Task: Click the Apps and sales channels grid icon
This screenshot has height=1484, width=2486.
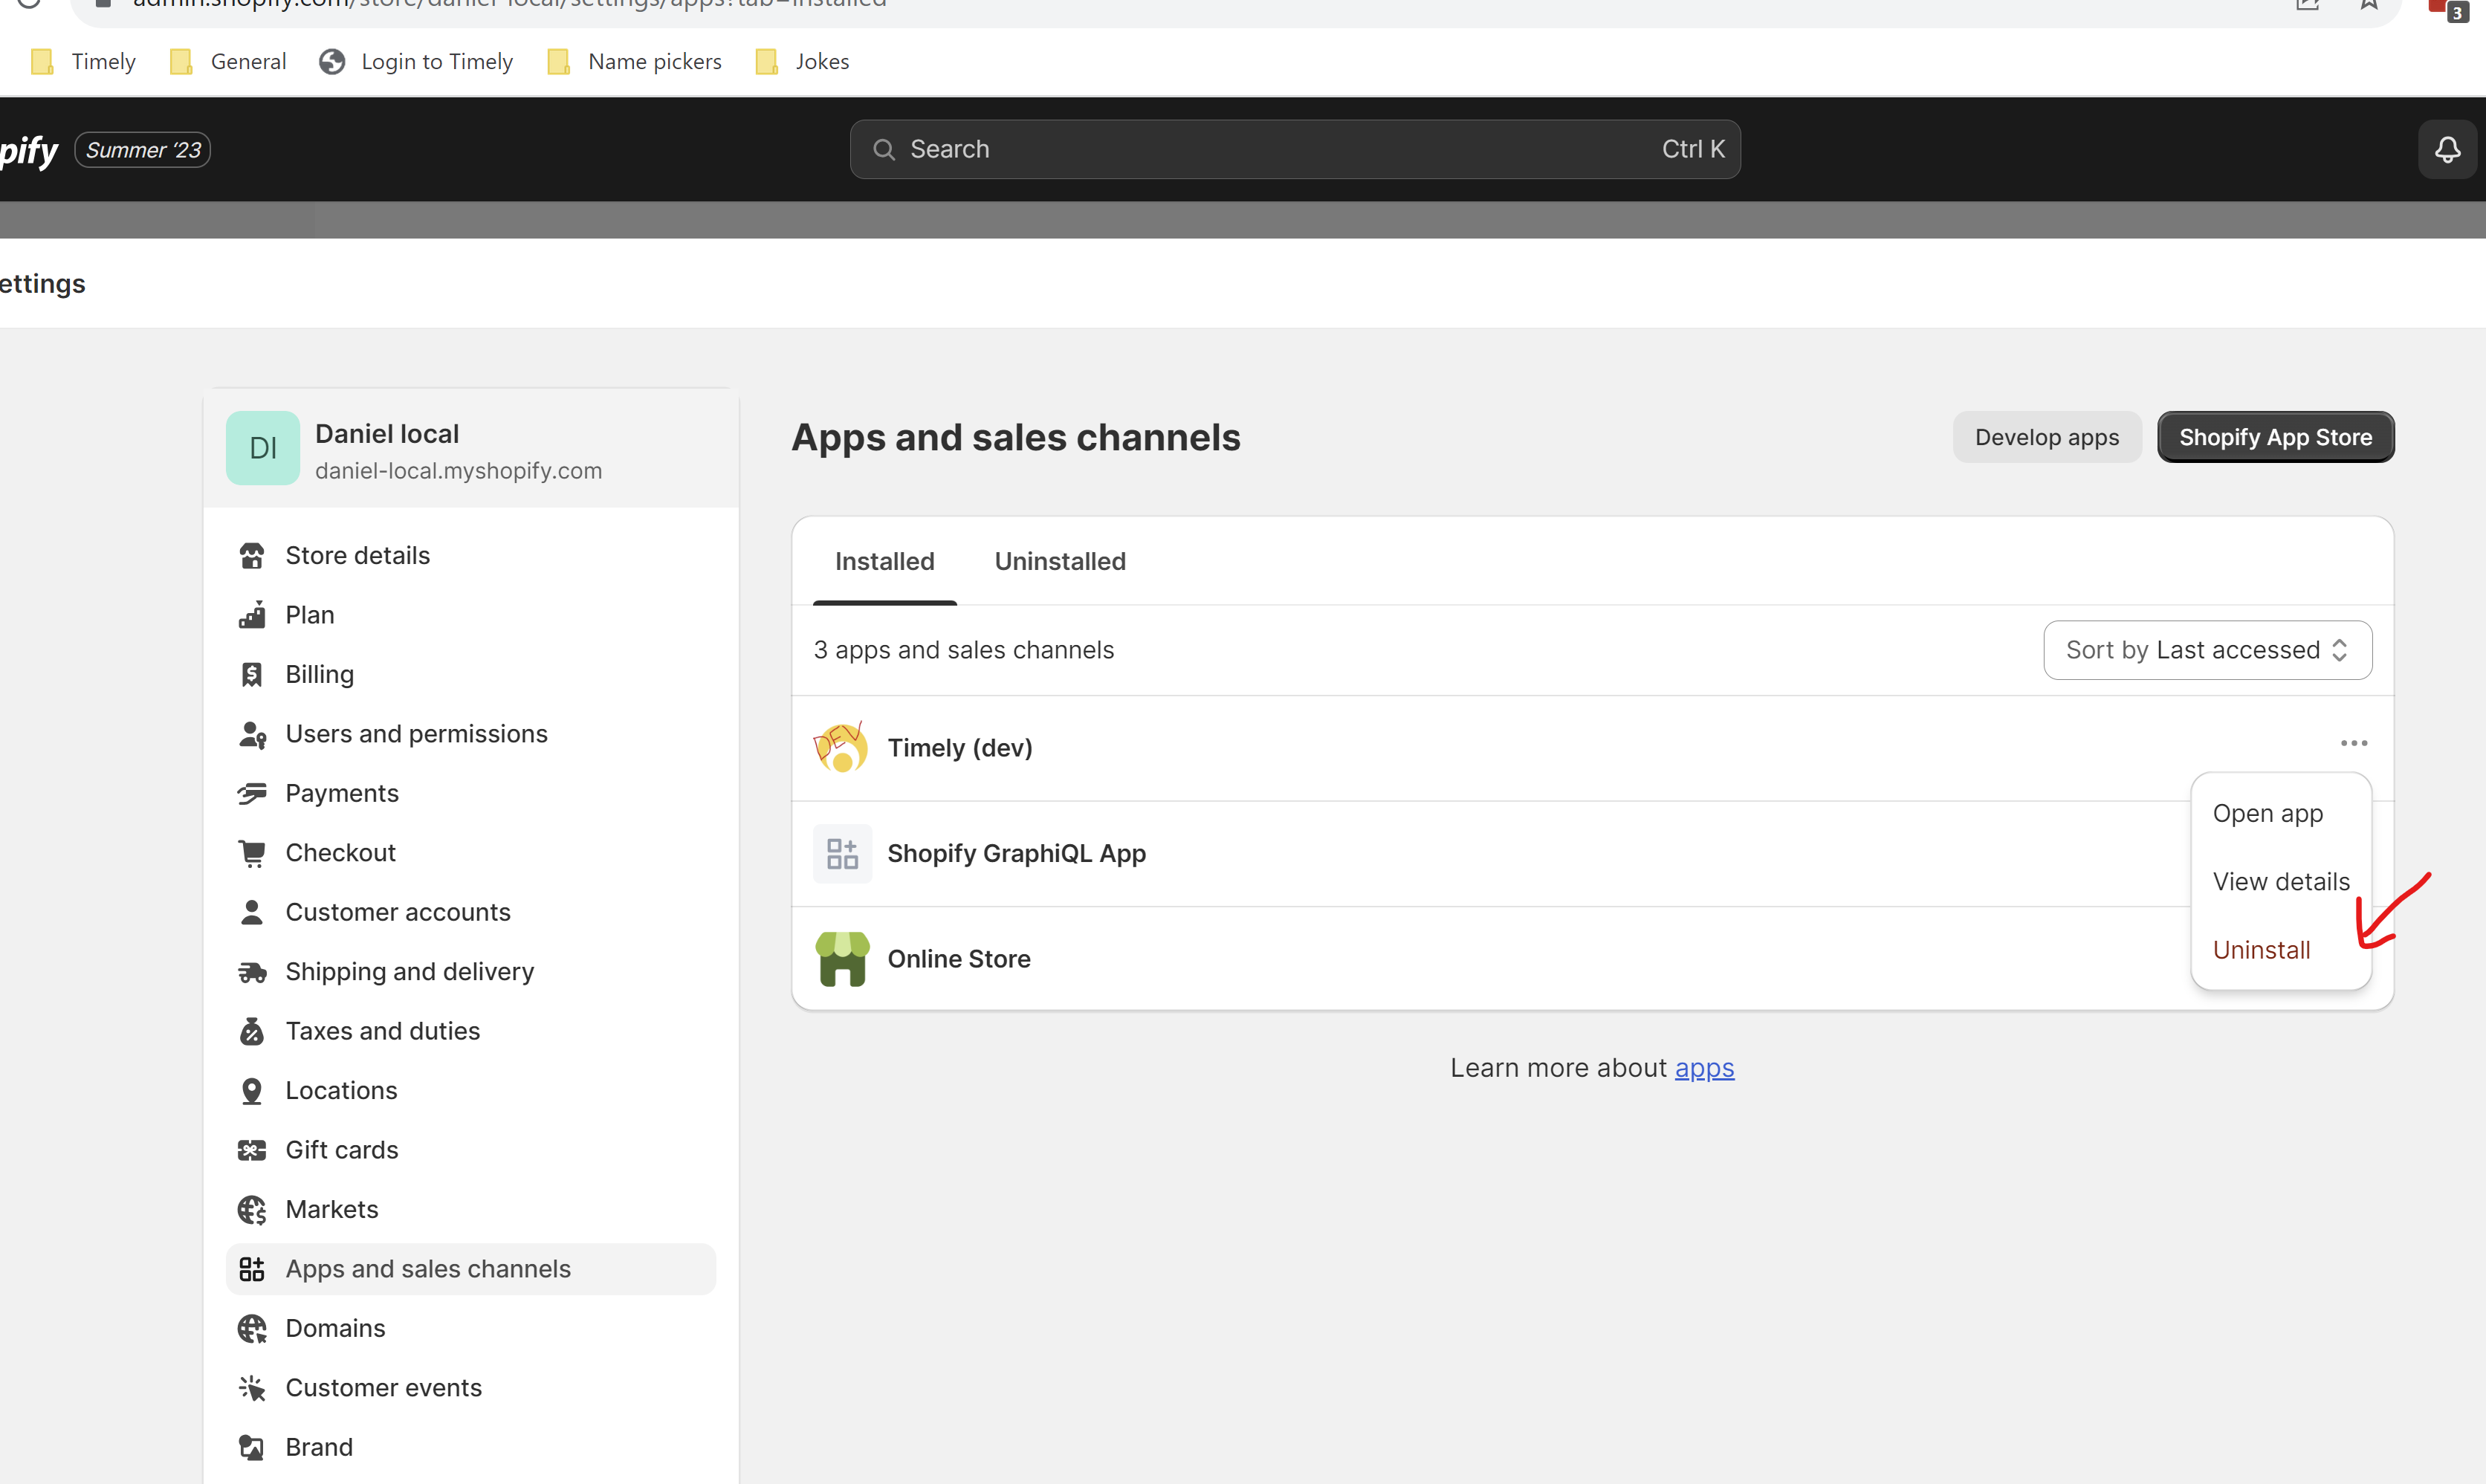Action: [252, 1269]
